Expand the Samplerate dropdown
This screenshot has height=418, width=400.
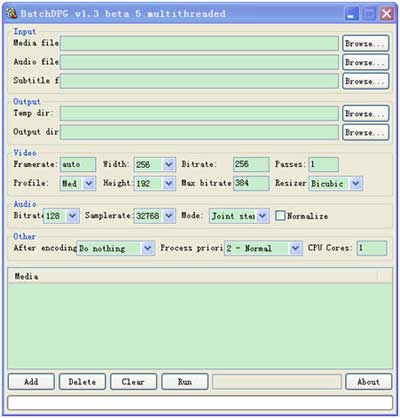[155, 216]
